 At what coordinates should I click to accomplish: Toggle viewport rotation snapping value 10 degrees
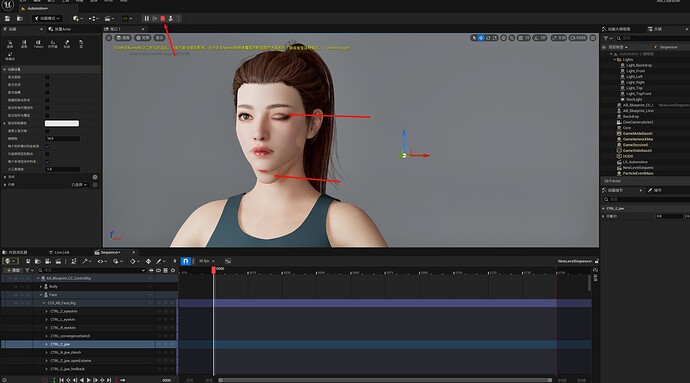click(x=540, y=38)
